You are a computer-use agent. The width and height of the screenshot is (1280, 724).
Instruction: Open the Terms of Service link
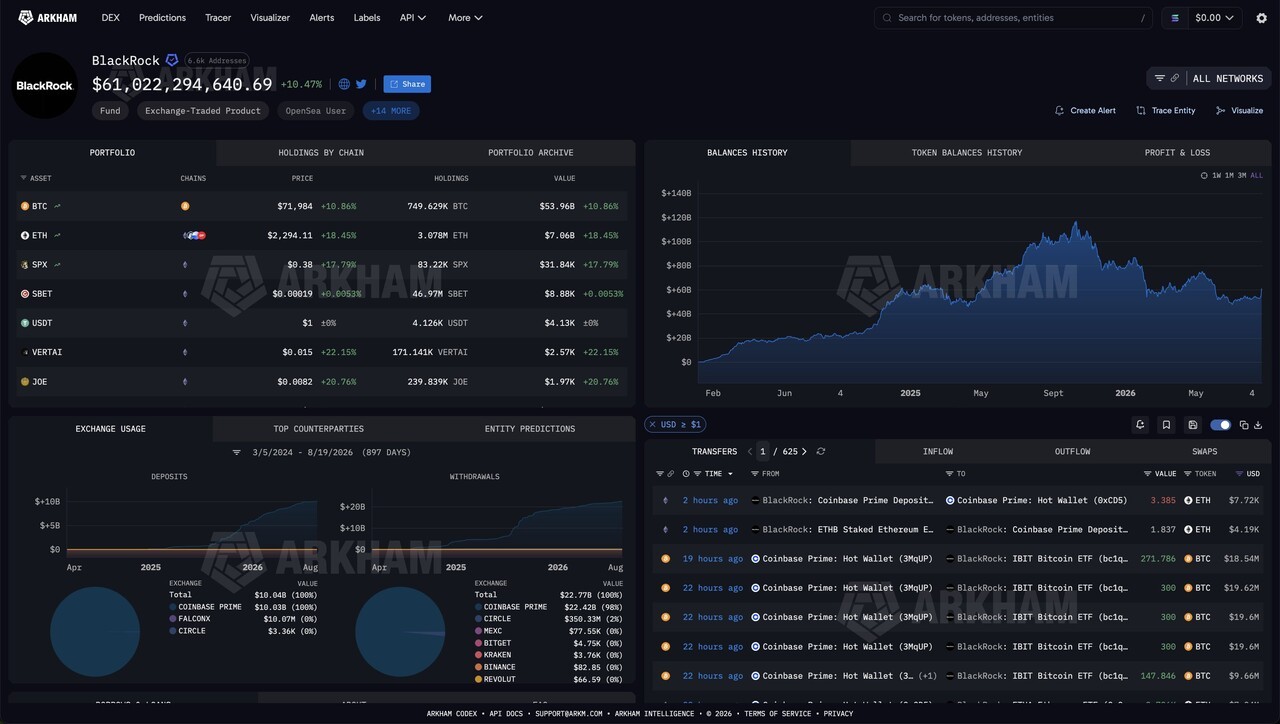[x=778, y=714]
